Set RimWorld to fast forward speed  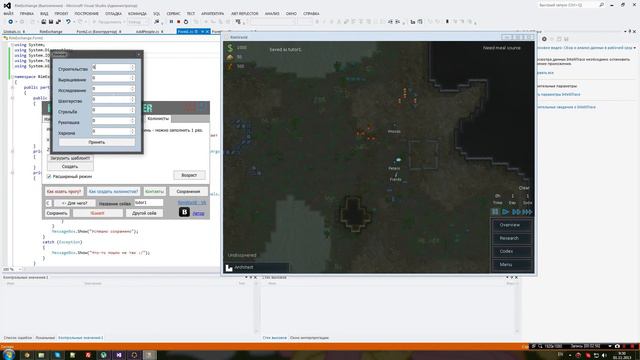pyautogui.click(x=516, y=212)
